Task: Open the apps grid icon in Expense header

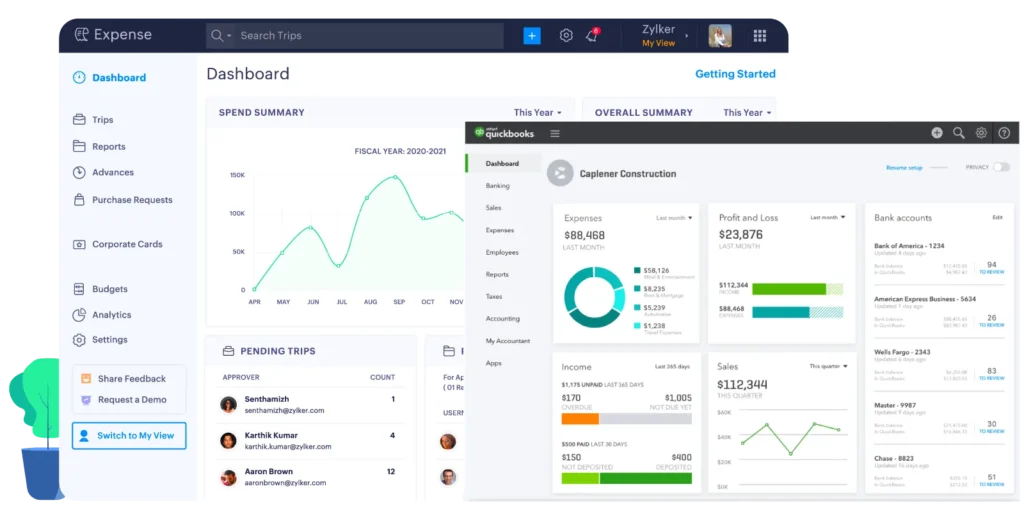Action: coord(760,36)
